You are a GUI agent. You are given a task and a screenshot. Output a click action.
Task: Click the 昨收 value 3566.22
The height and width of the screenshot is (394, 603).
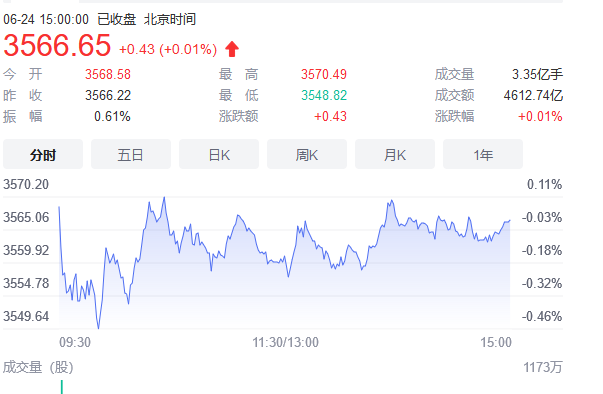108,95
